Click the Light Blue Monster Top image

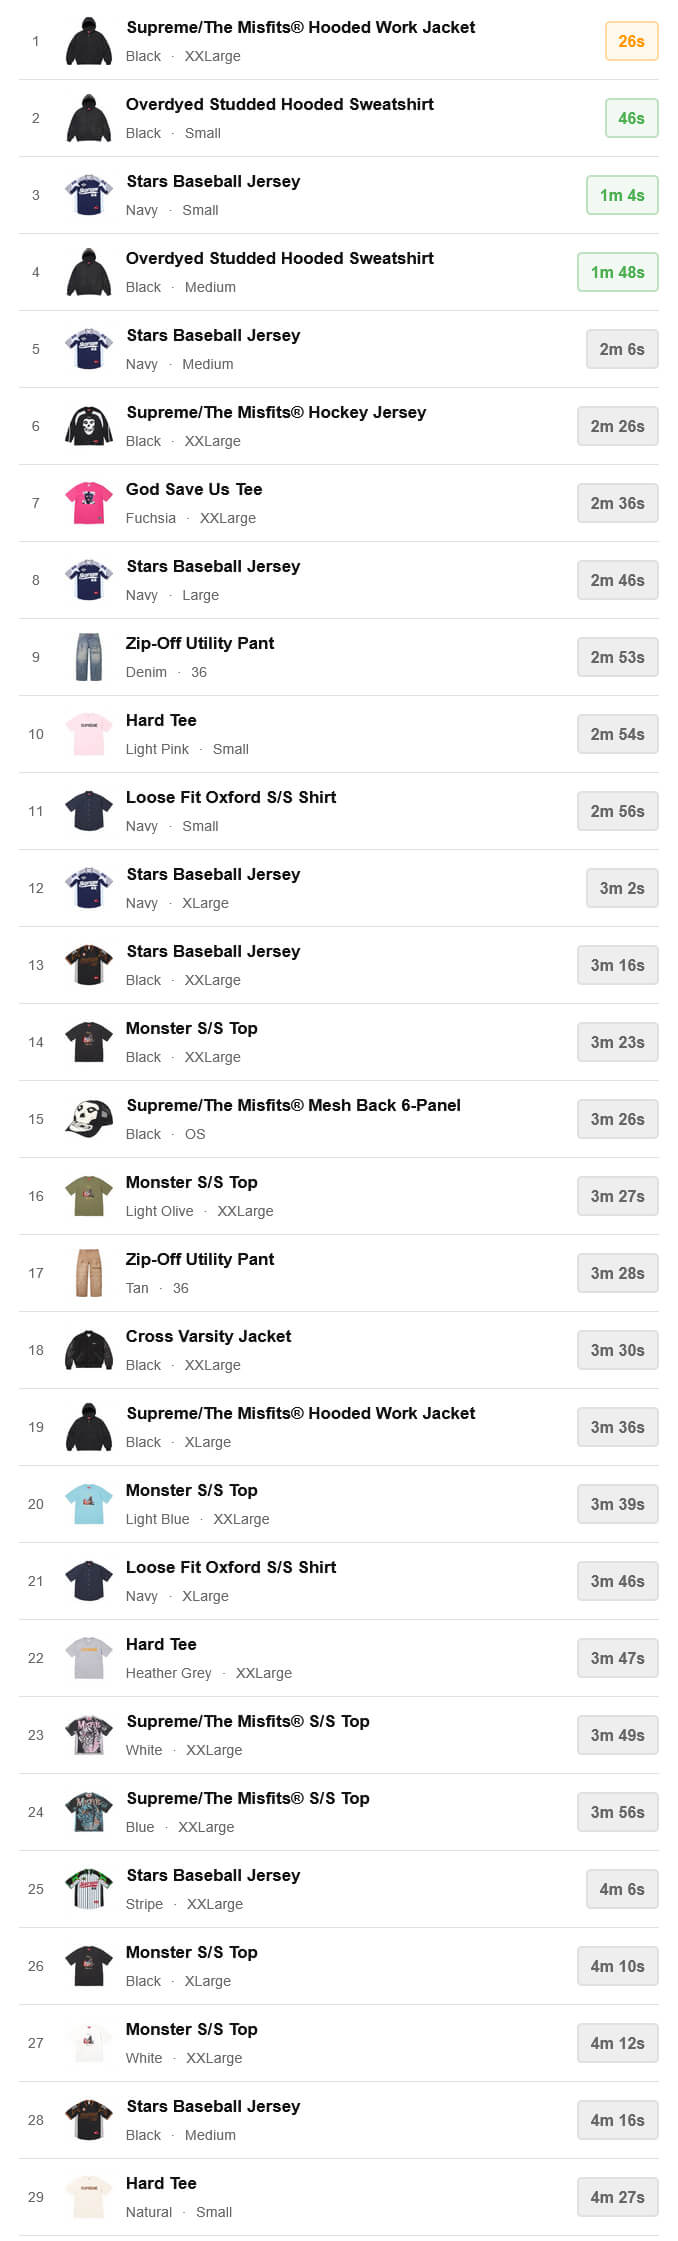click(x=89, y=1505)
